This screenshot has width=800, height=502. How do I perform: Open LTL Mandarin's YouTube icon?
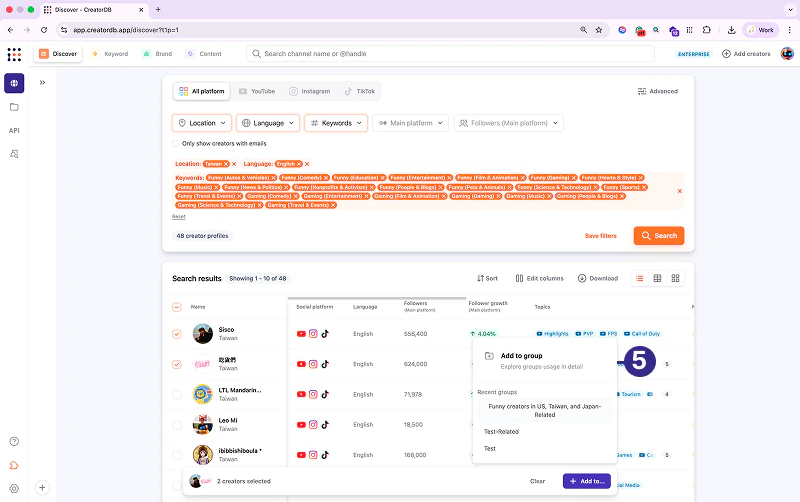click(x=301, y=394)
